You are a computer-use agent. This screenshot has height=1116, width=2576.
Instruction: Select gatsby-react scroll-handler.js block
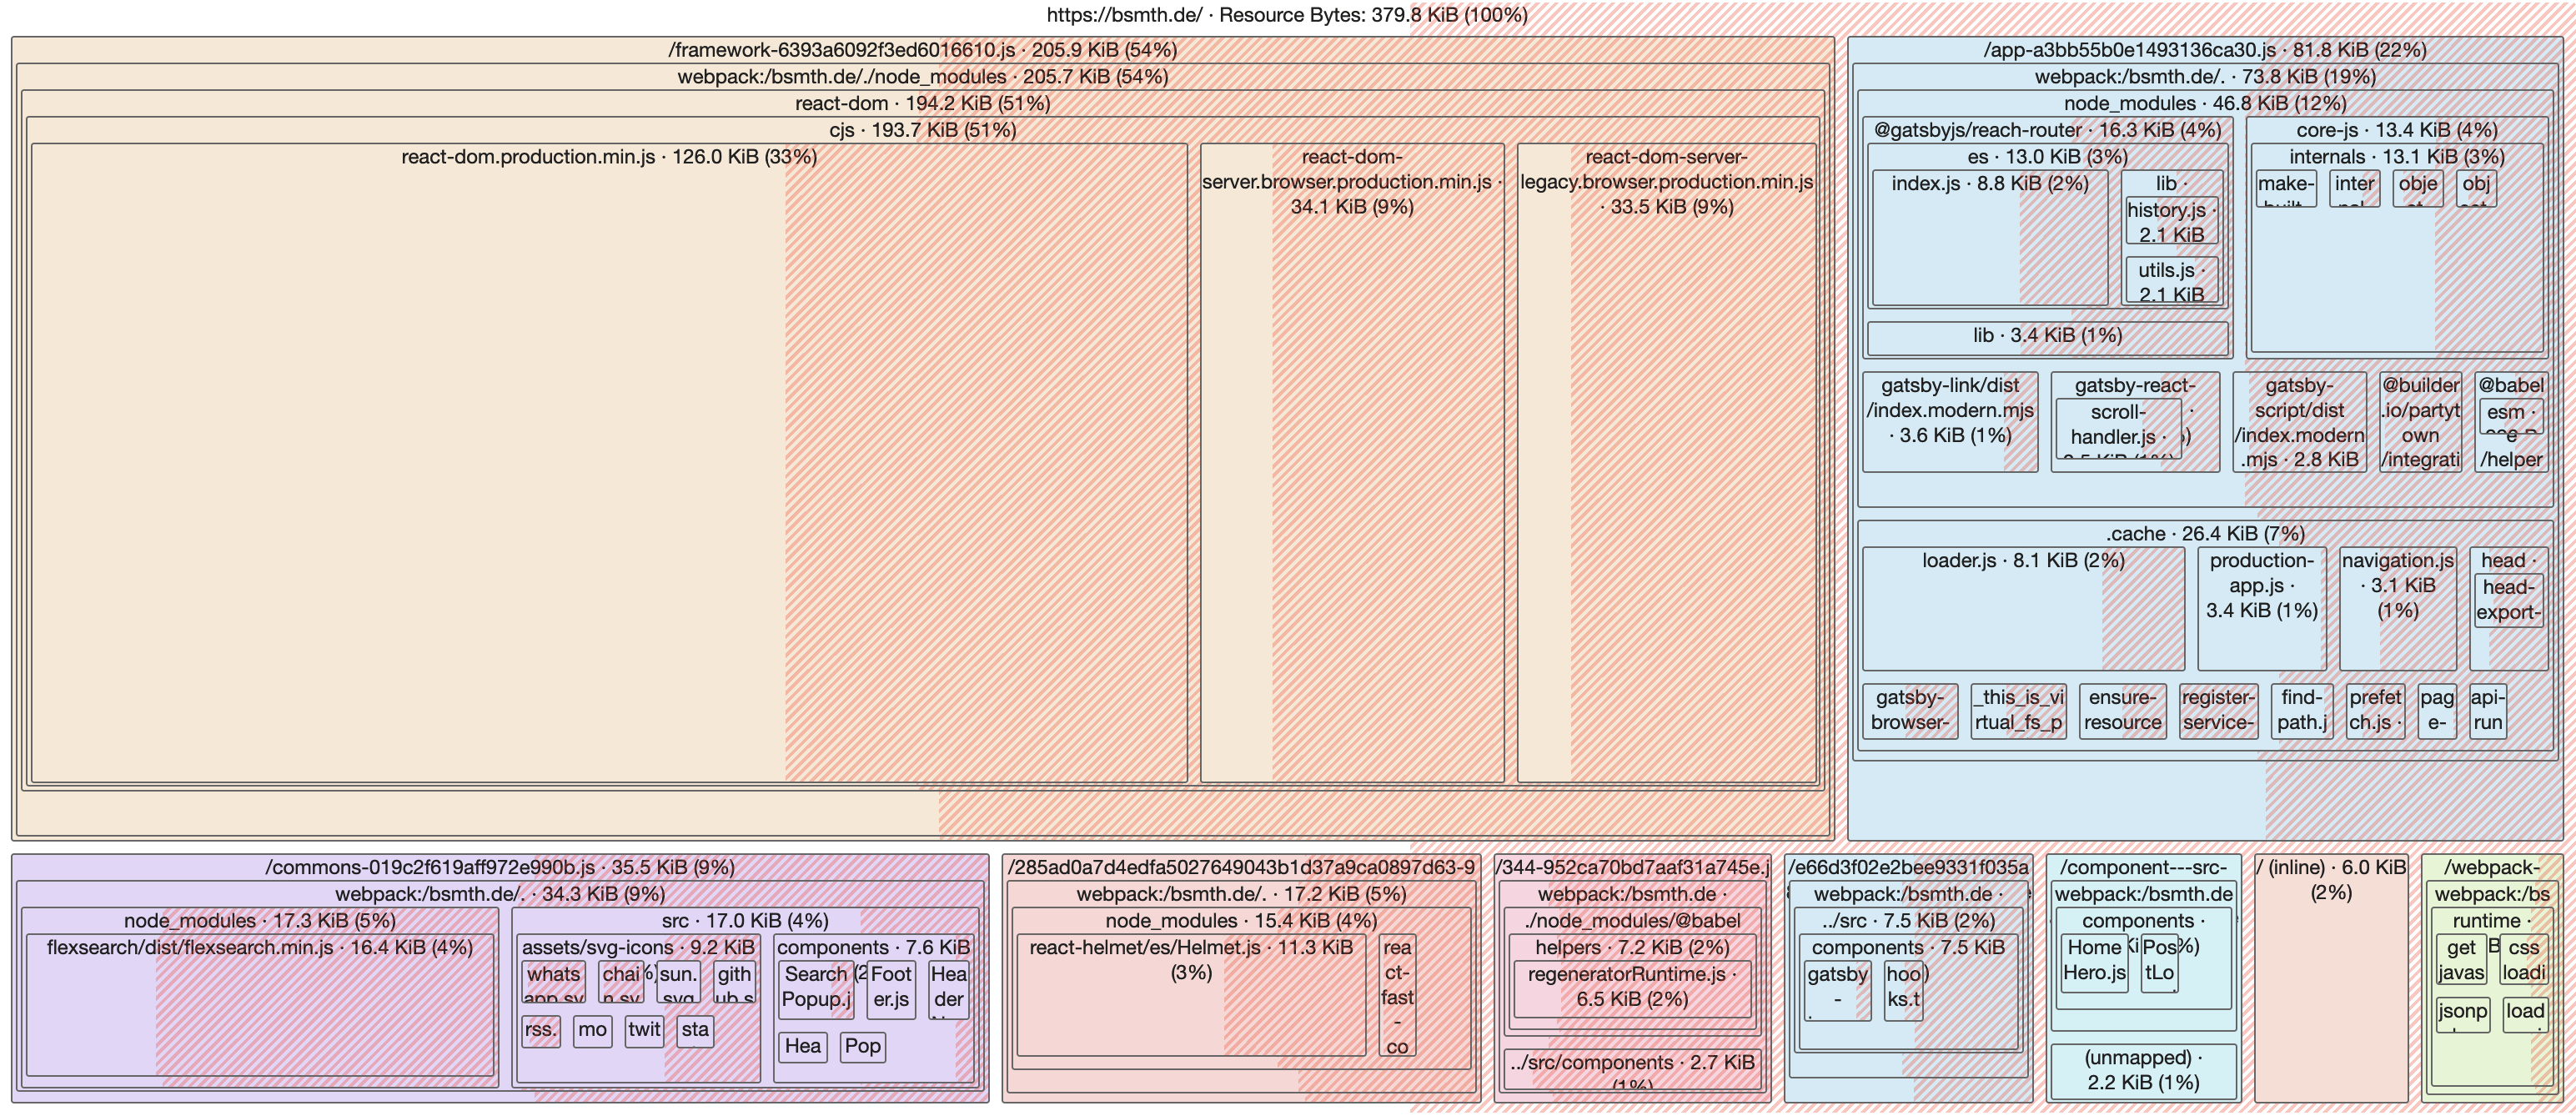[x=2118, y=428]
